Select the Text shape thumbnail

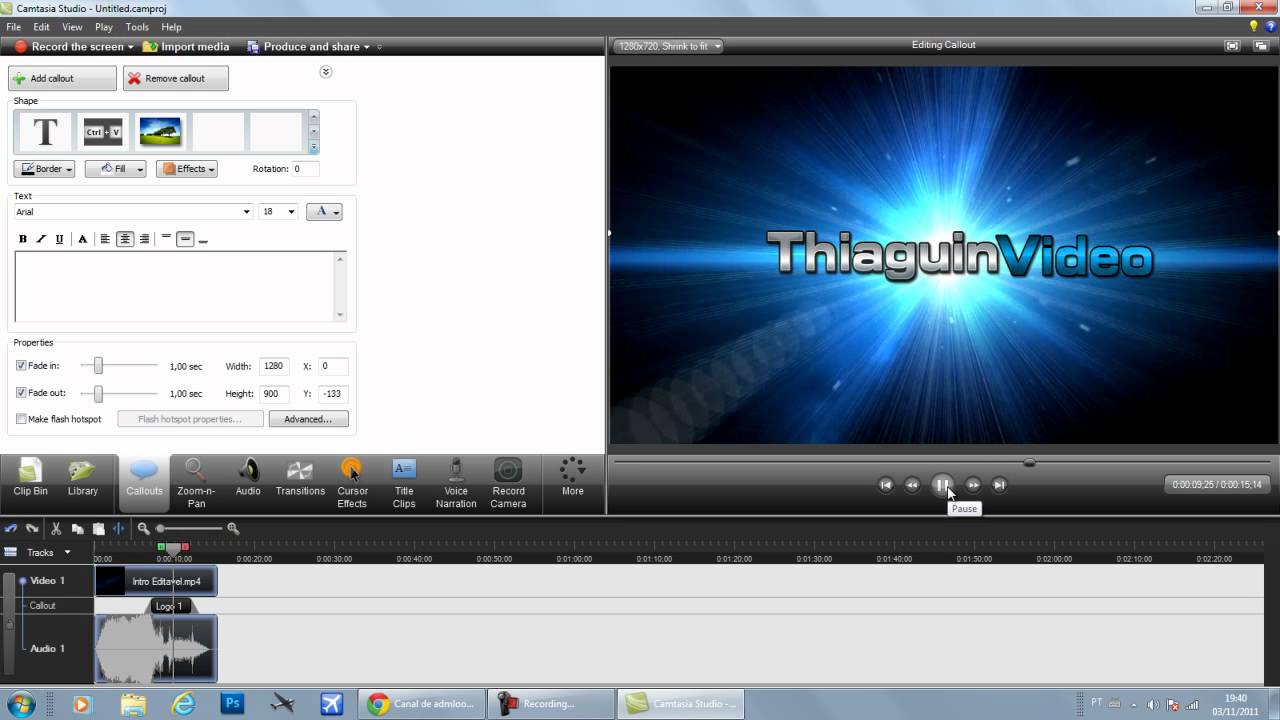click(45, 132)
